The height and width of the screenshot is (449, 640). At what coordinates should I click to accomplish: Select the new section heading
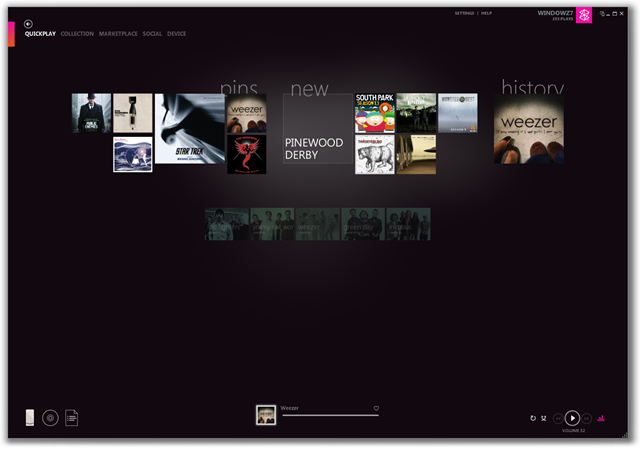pos(309,88)
